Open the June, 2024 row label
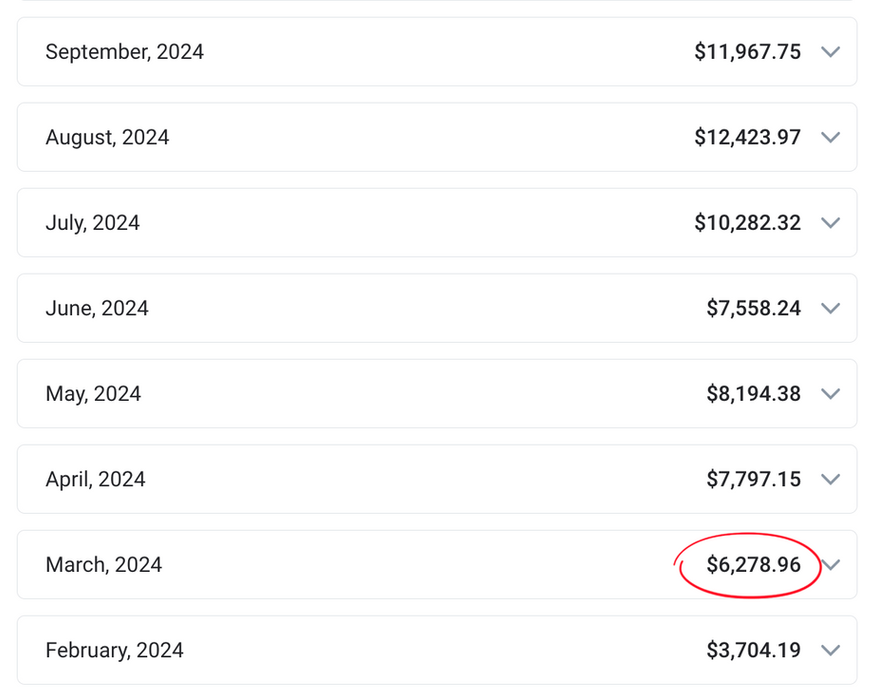Image resolution: width=878 pixels, height=700 pixels. point(97,309)
